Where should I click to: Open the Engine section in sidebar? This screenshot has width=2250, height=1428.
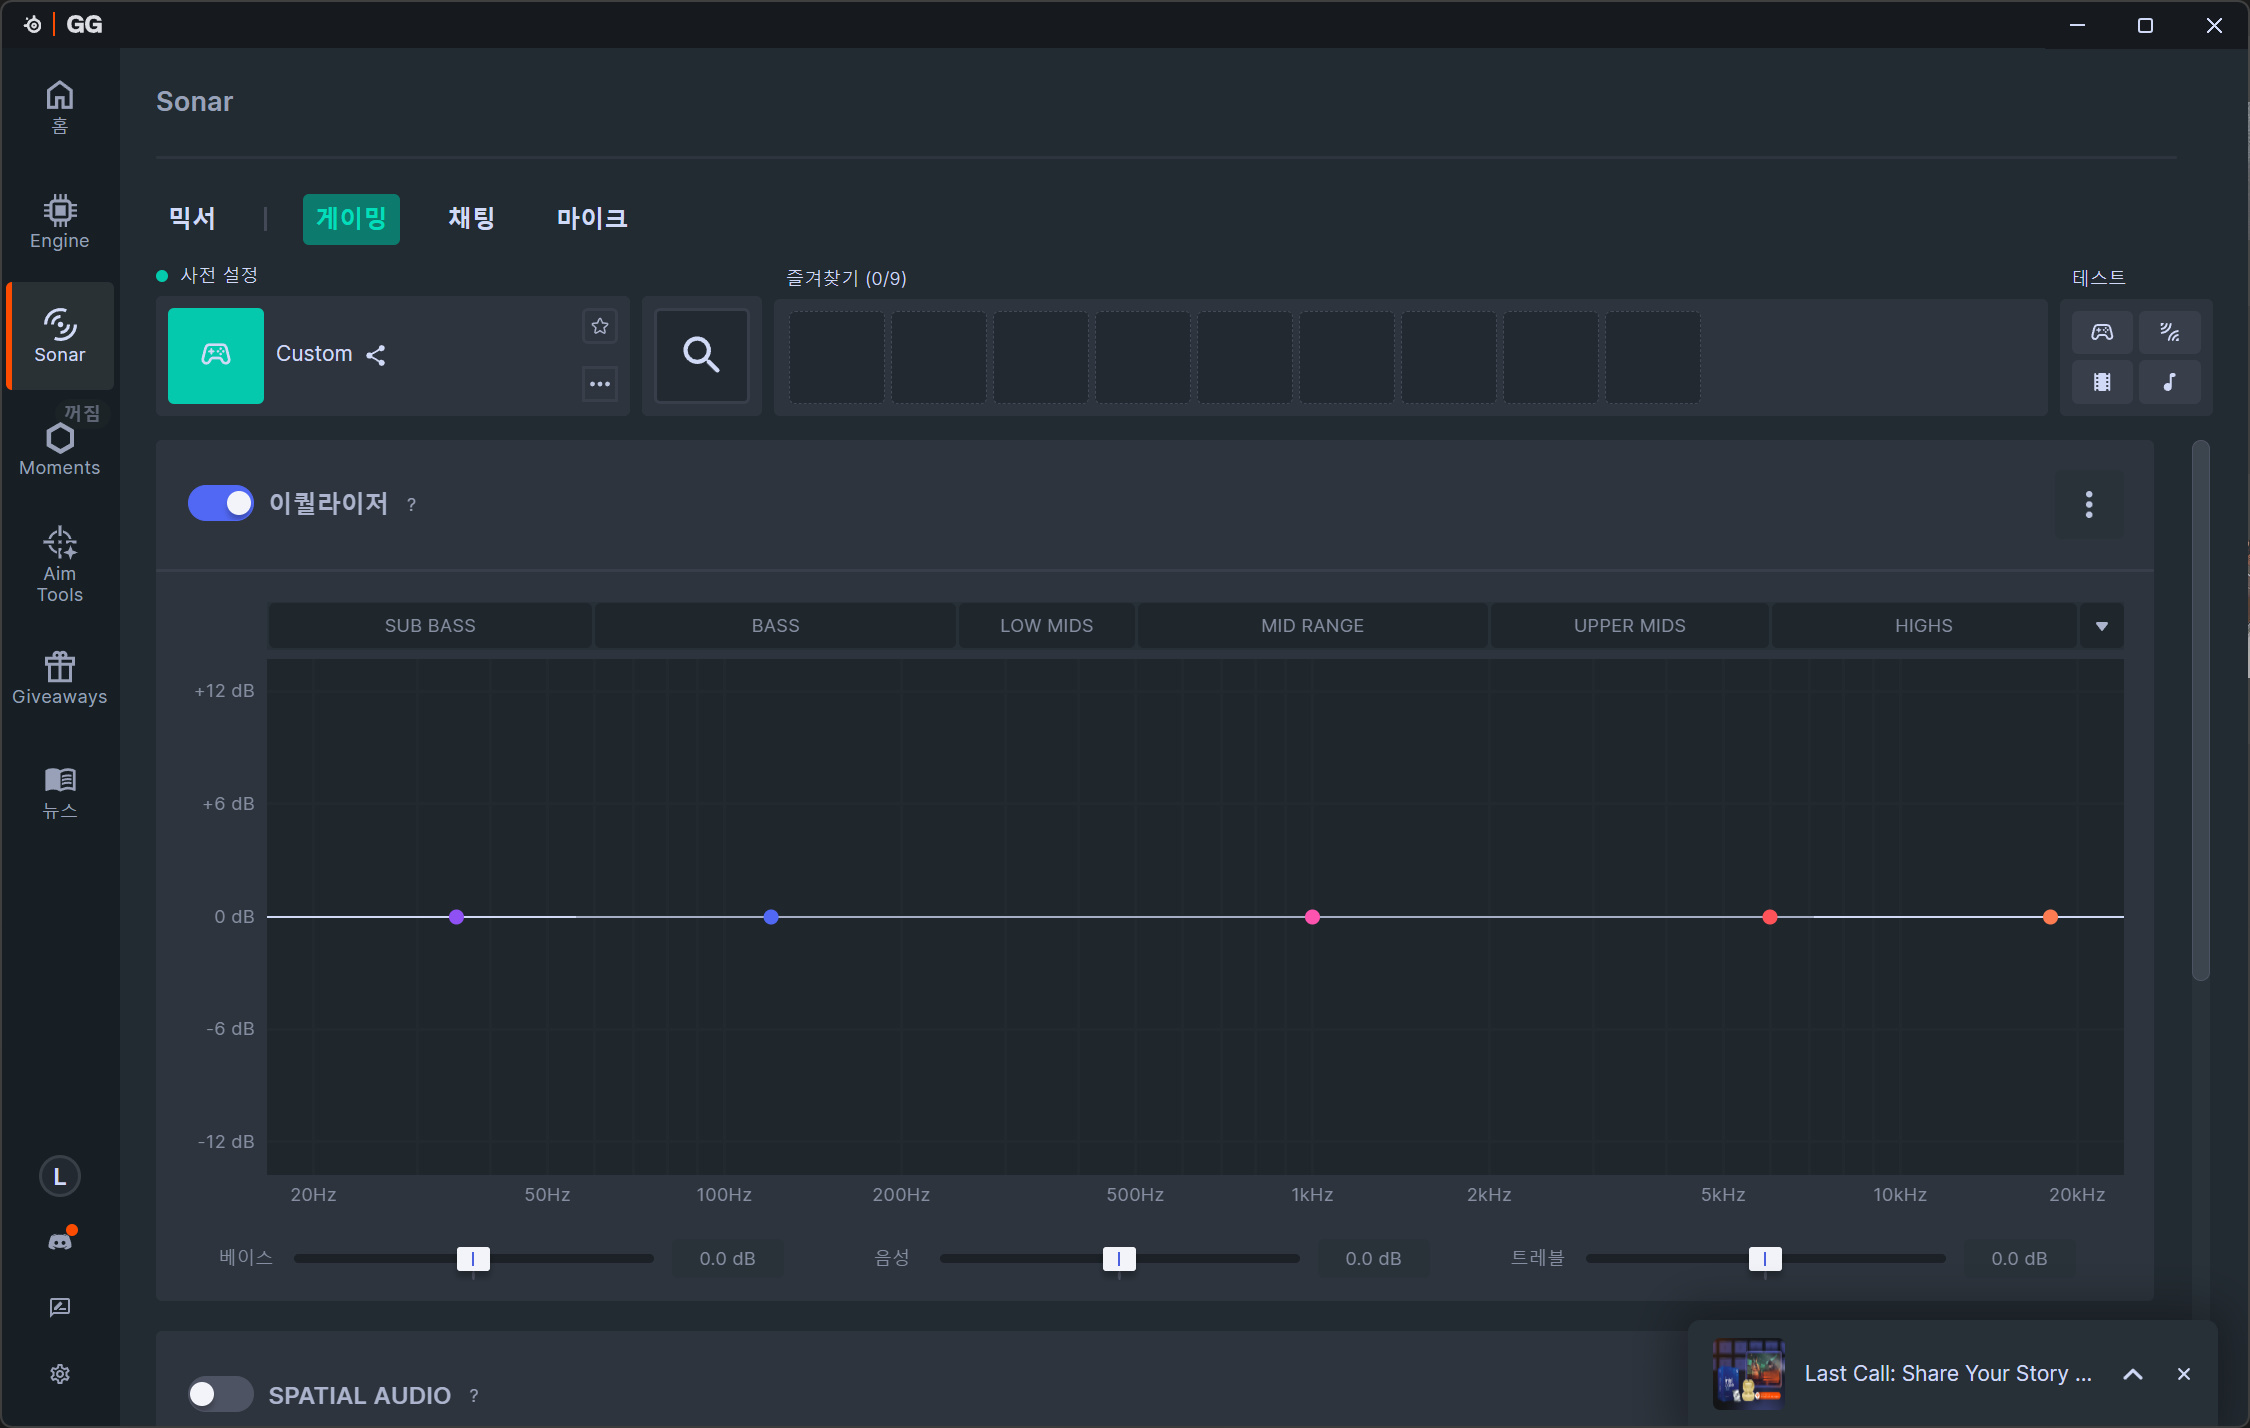pyautogui.click(x=60, y=222)
